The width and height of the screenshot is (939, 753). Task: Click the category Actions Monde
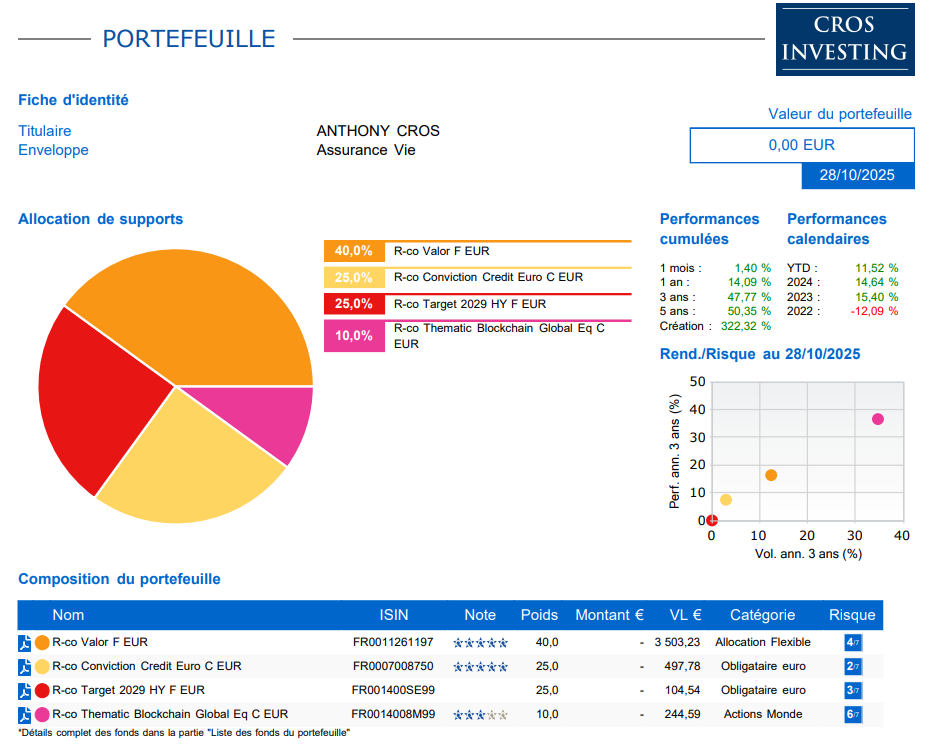click(763, 714)
